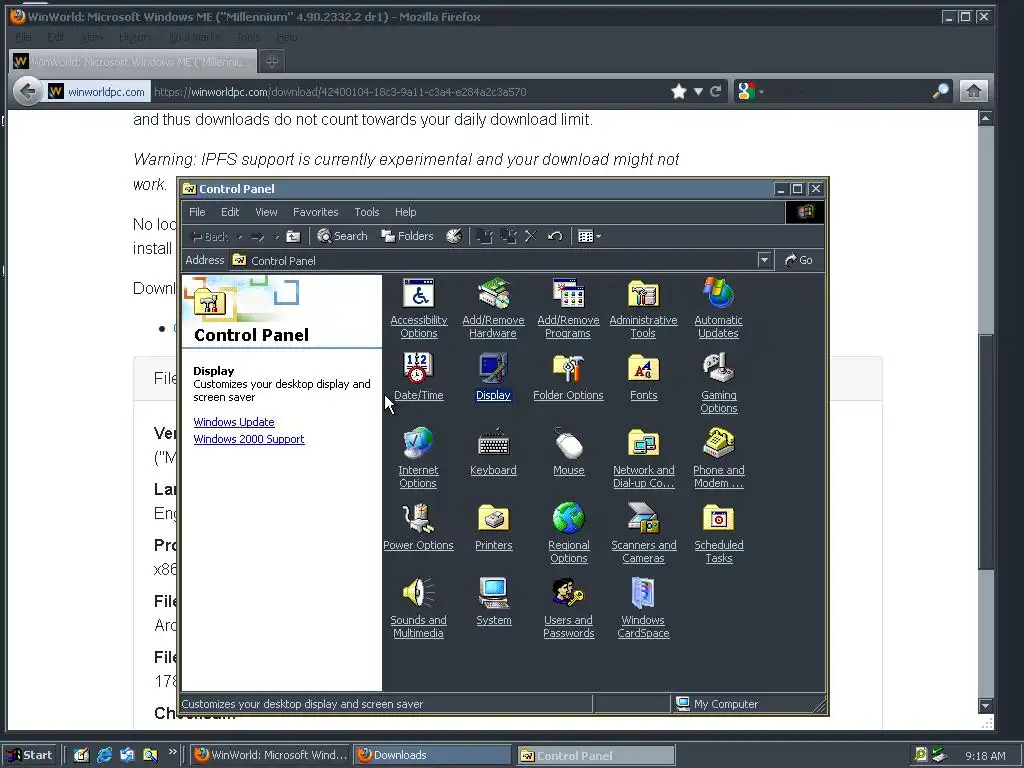Open Mouse settings

(x=569, y=451)
